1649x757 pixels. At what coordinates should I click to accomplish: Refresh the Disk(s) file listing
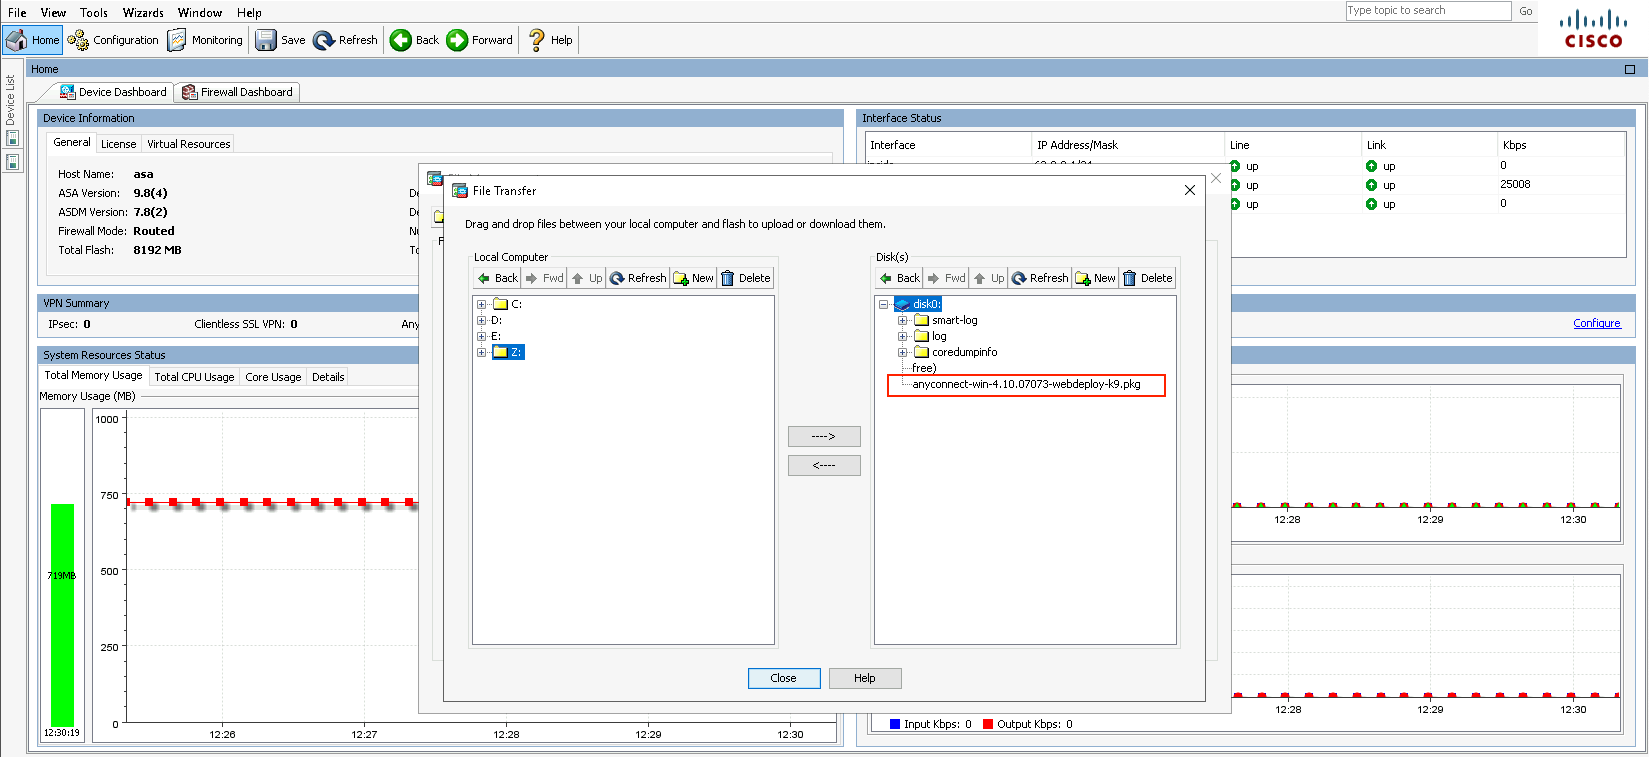tap(1039, 278)
